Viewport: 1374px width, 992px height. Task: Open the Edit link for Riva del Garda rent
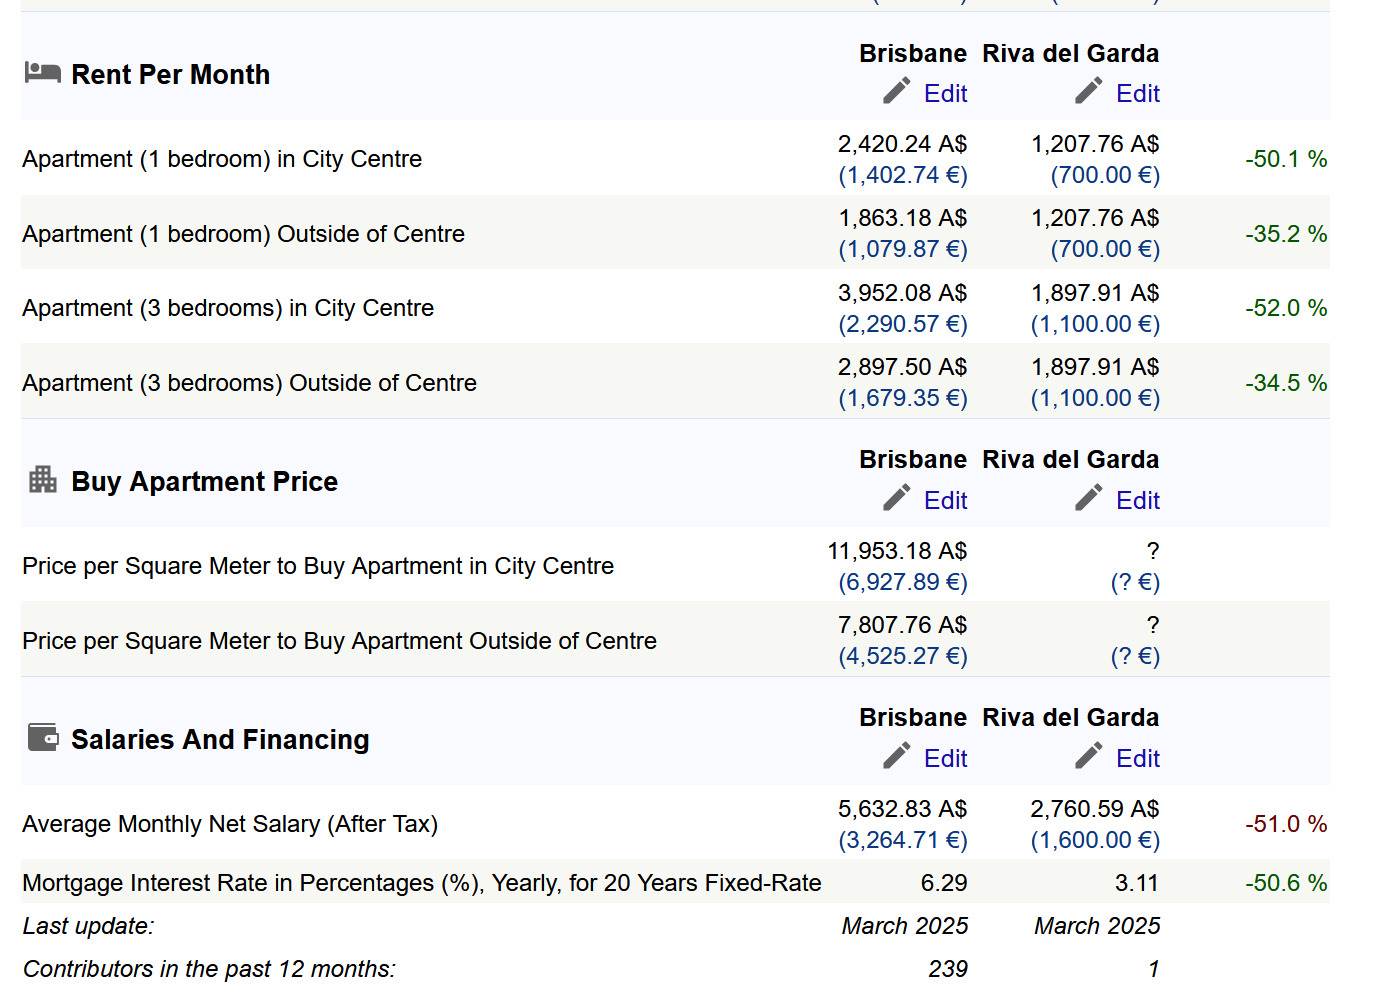1137,94
